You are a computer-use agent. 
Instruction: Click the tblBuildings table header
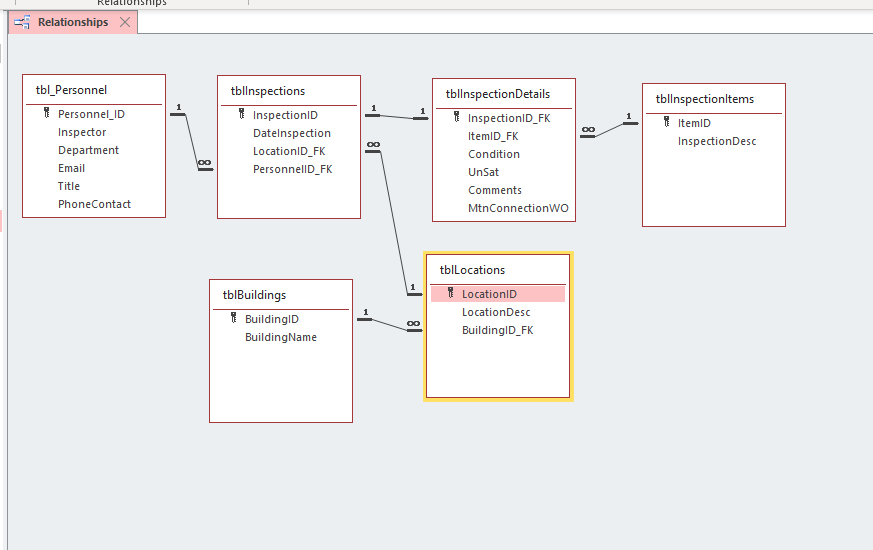(x=254, y=295)
